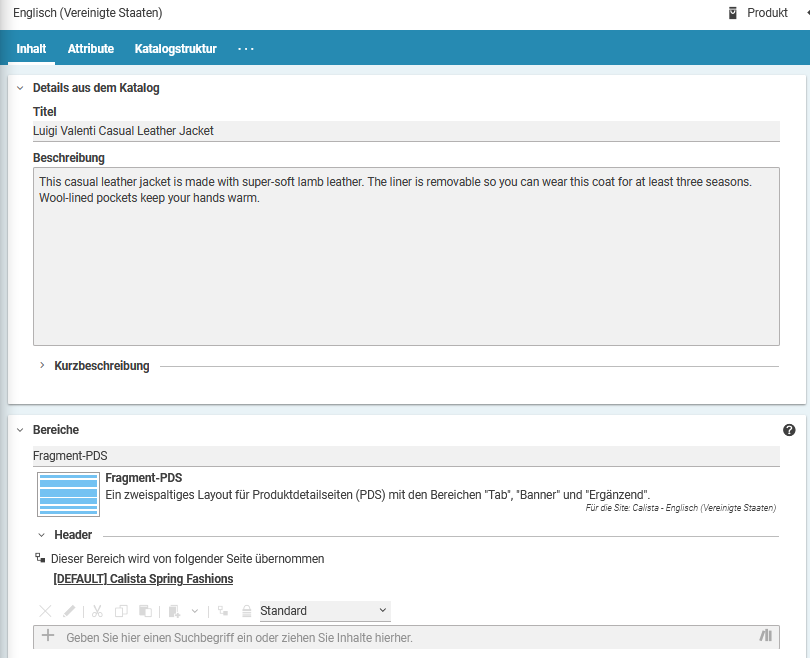Click the help question mark icon in Bereiche

[789, 430]
